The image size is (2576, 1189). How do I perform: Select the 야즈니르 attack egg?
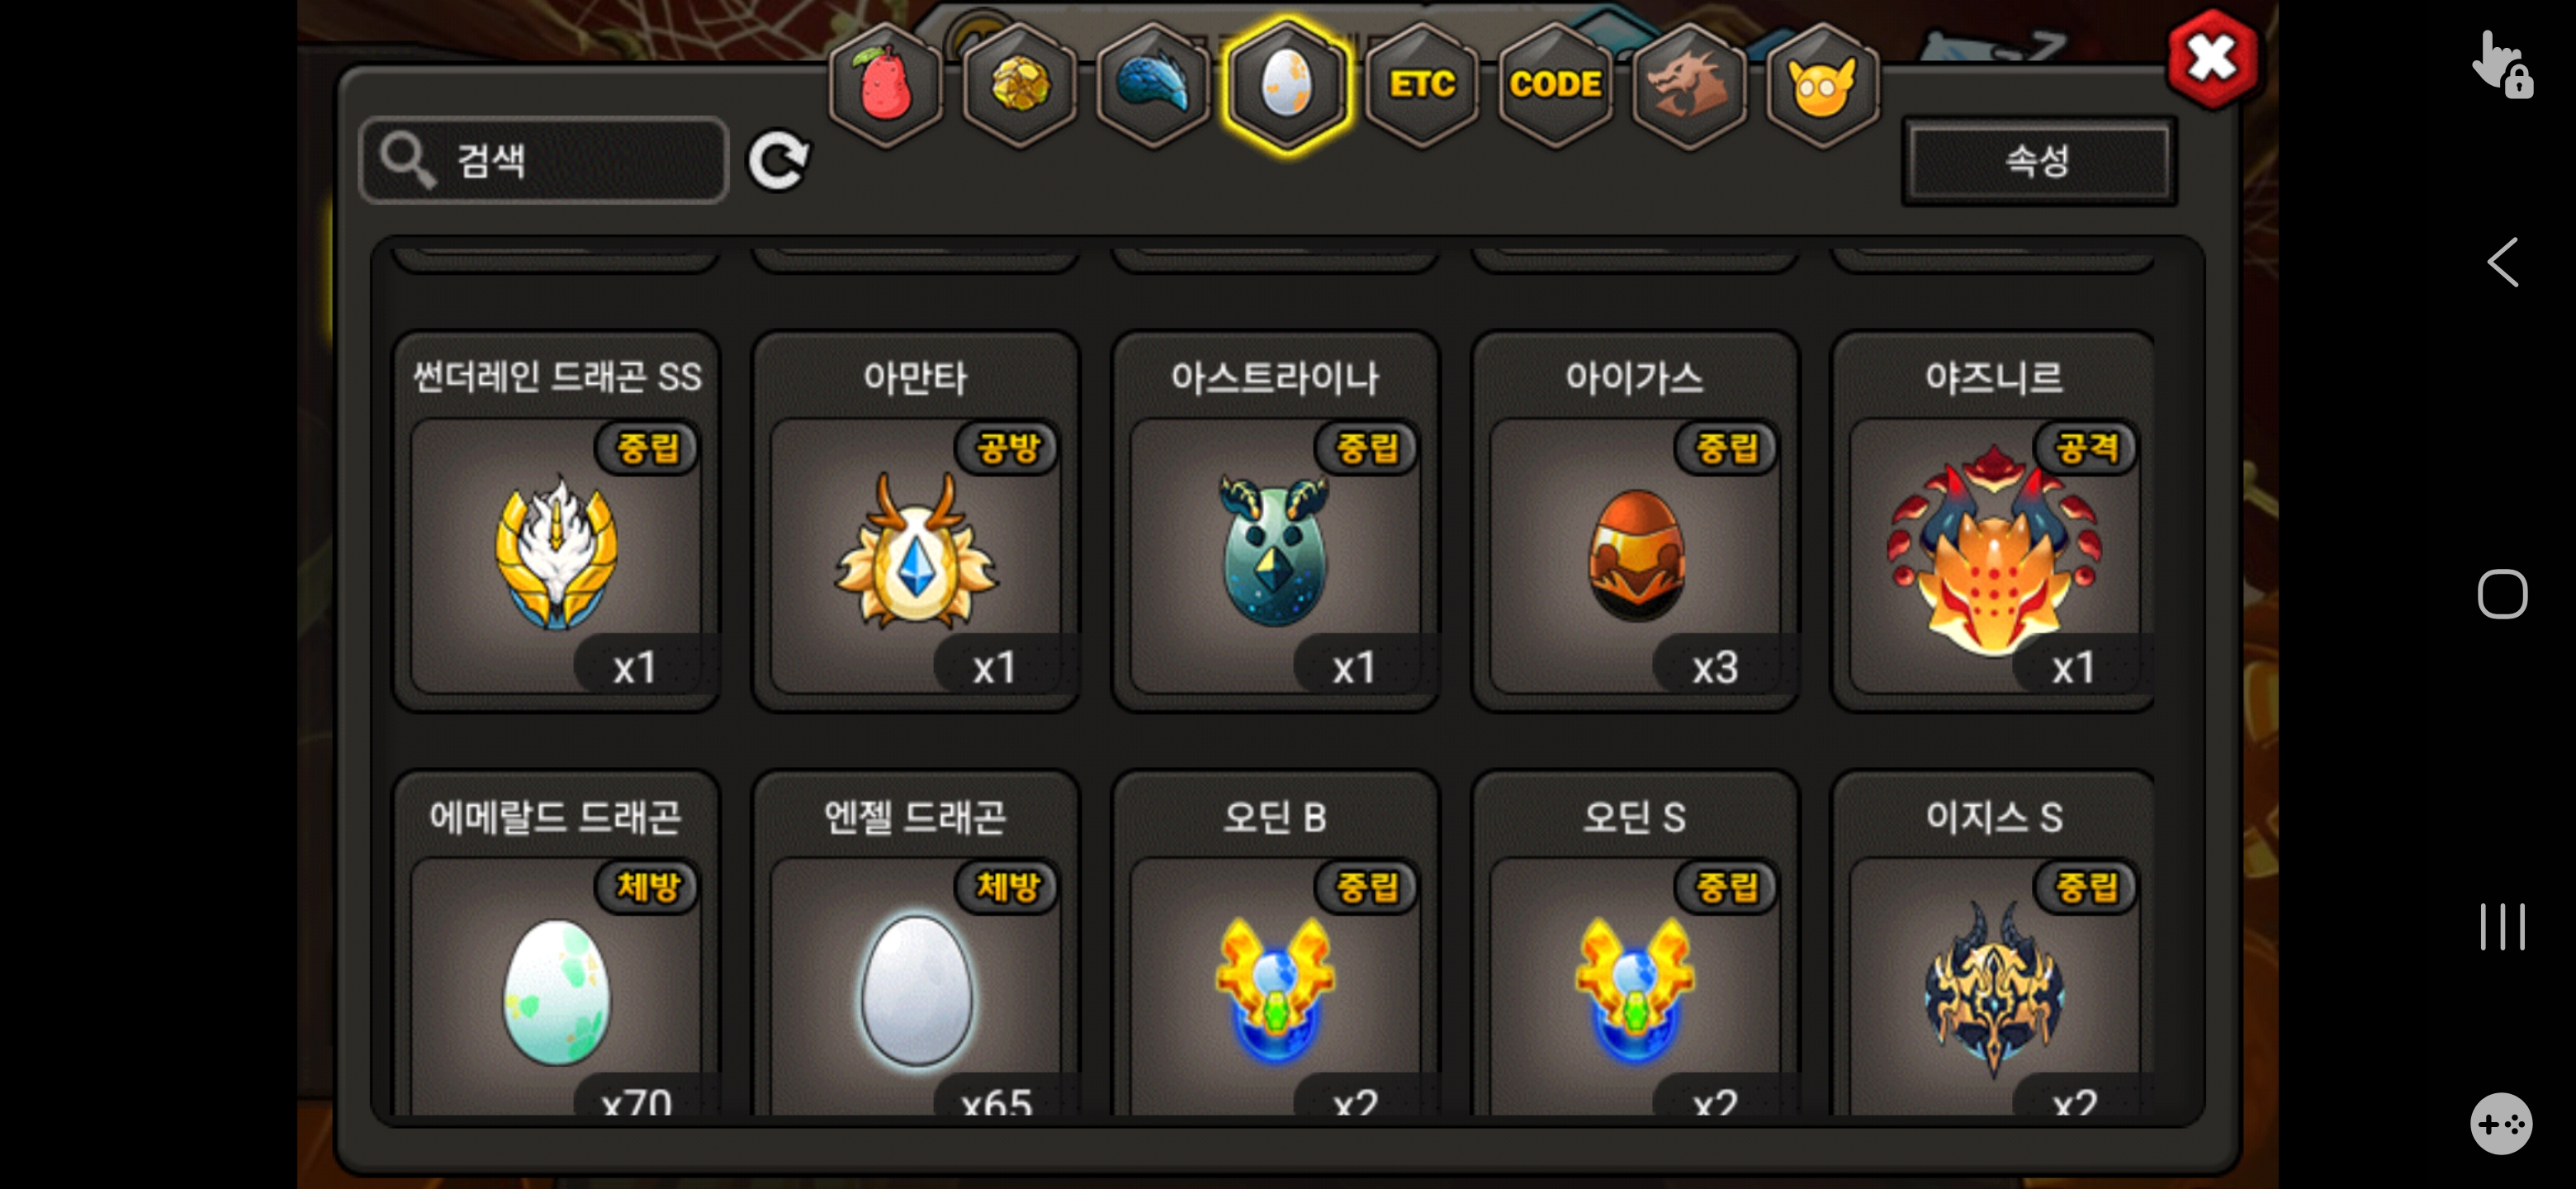pos(1993,522)
